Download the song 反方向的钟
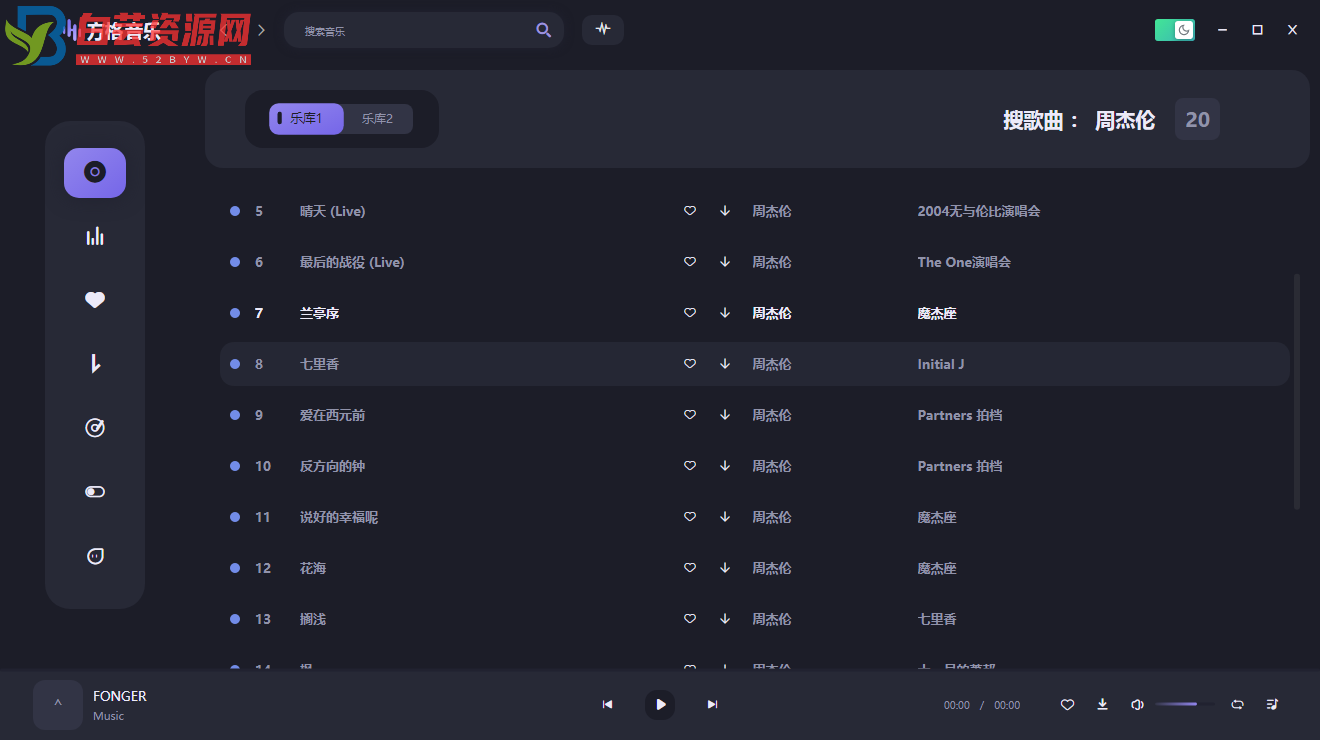The width and height of the screenshot is (1320, 740). tap(725, 466)
